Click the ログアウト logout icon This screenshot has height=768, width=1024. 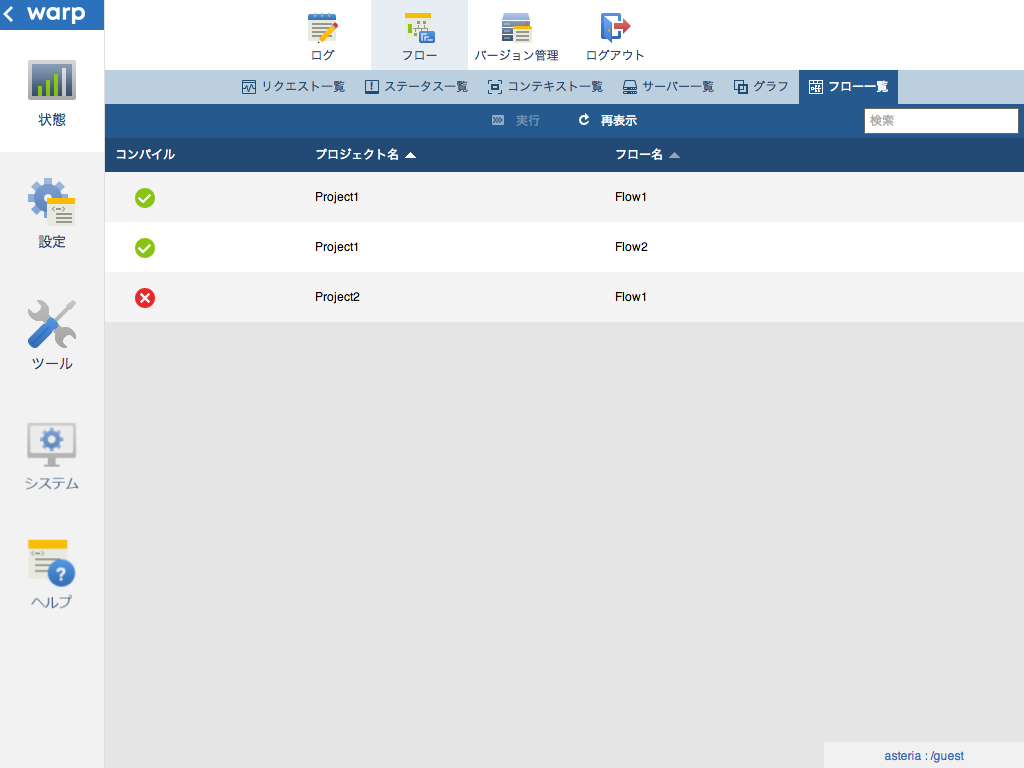tap(615, 37)
